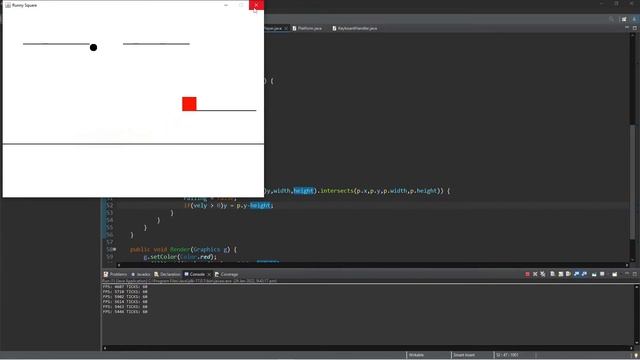Click 'public void Render(Graphics g)' line
Image resolution: width=640 pixels, height=360 pixels.
pyautogui.click(x=183, y=249)
